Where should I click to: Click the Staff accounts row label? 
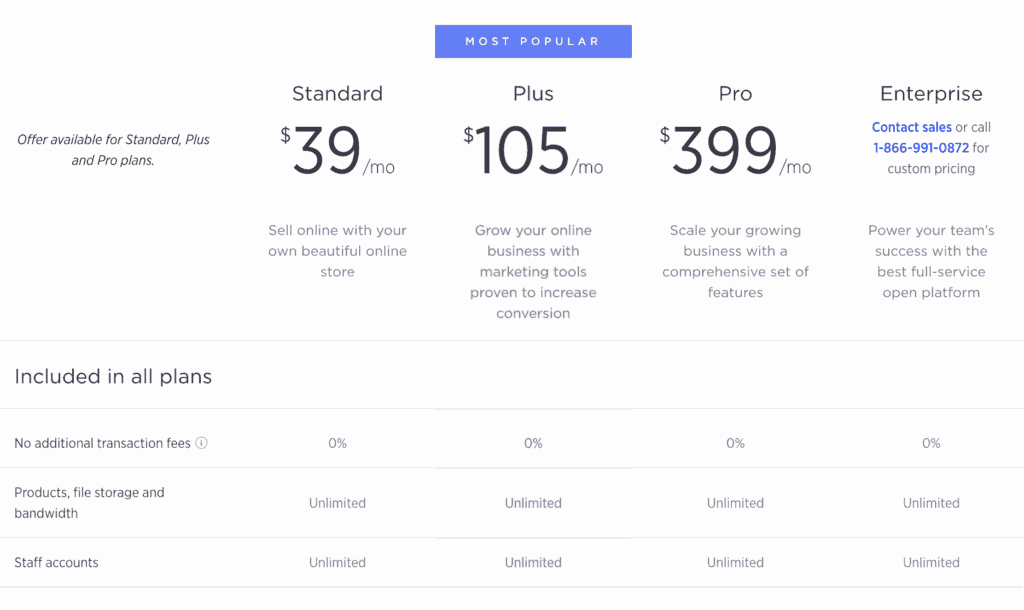tap(56, 562)
